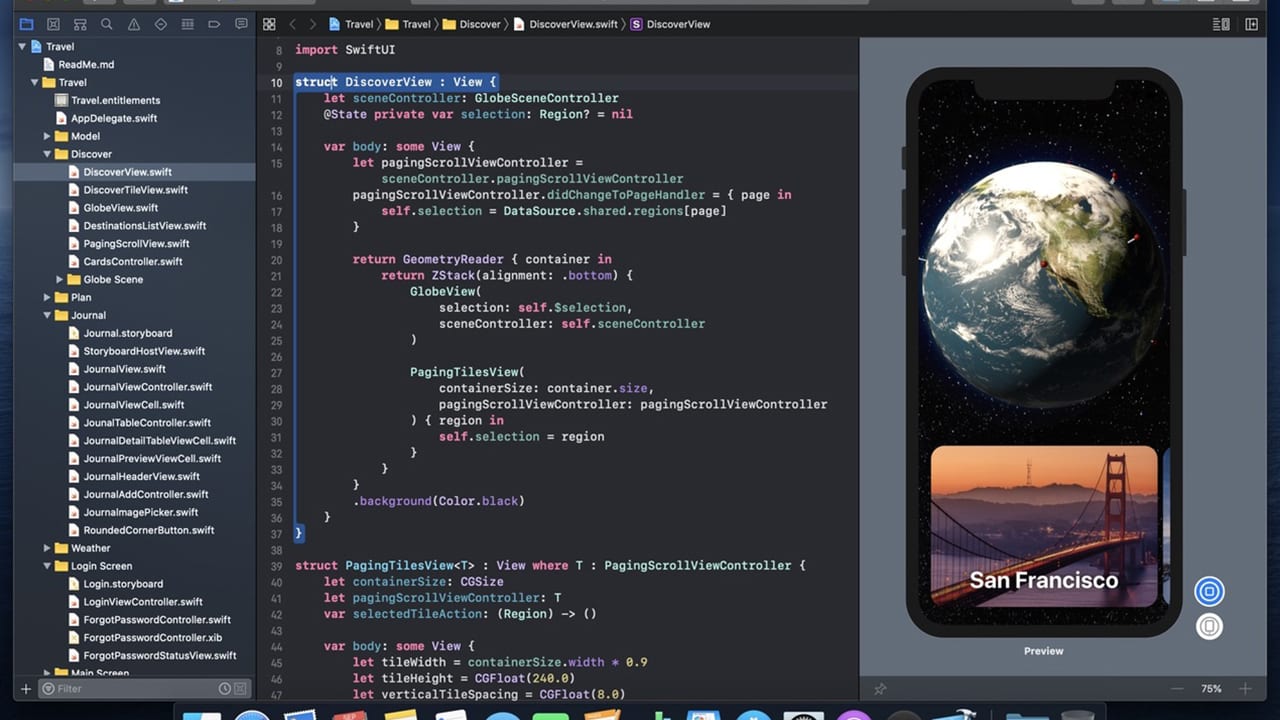
Task: Go forward in editor history
Action: tap(313, 24)
